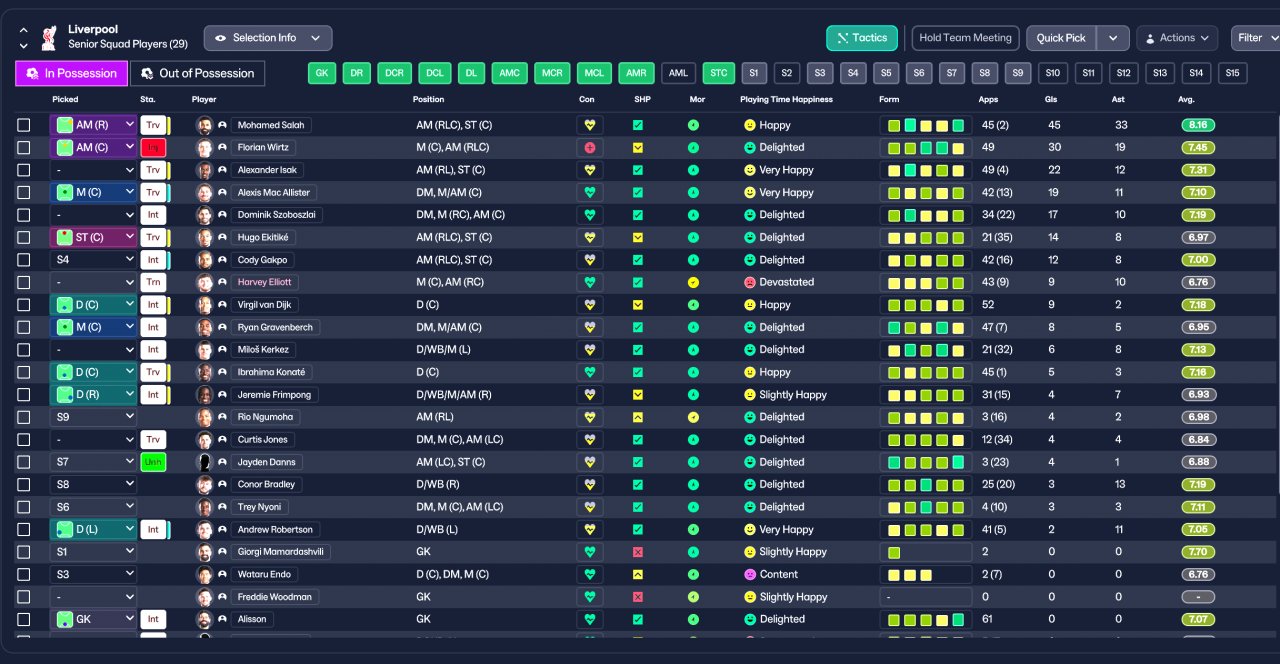Click Mohamed Salah's face portrait
1280x664 pixels.
(x=204, y=125)
